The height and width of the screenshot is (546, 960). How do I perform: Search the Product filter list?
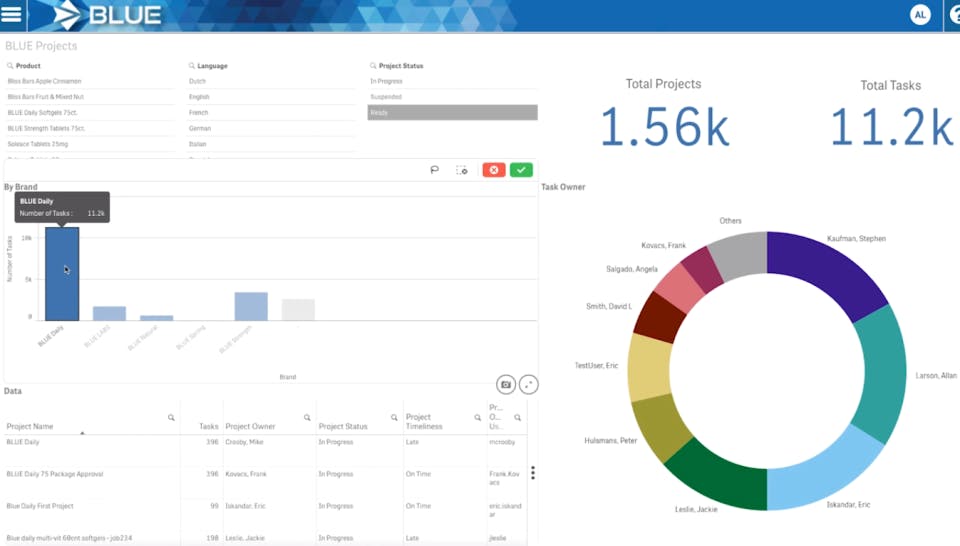pos(10,65)
